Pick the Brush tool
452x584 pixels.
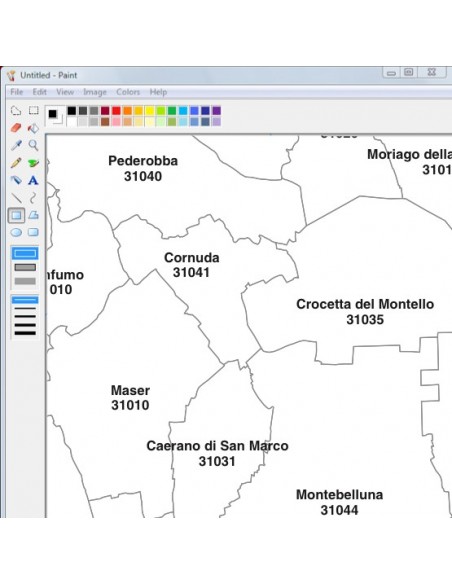coord(34,163)
